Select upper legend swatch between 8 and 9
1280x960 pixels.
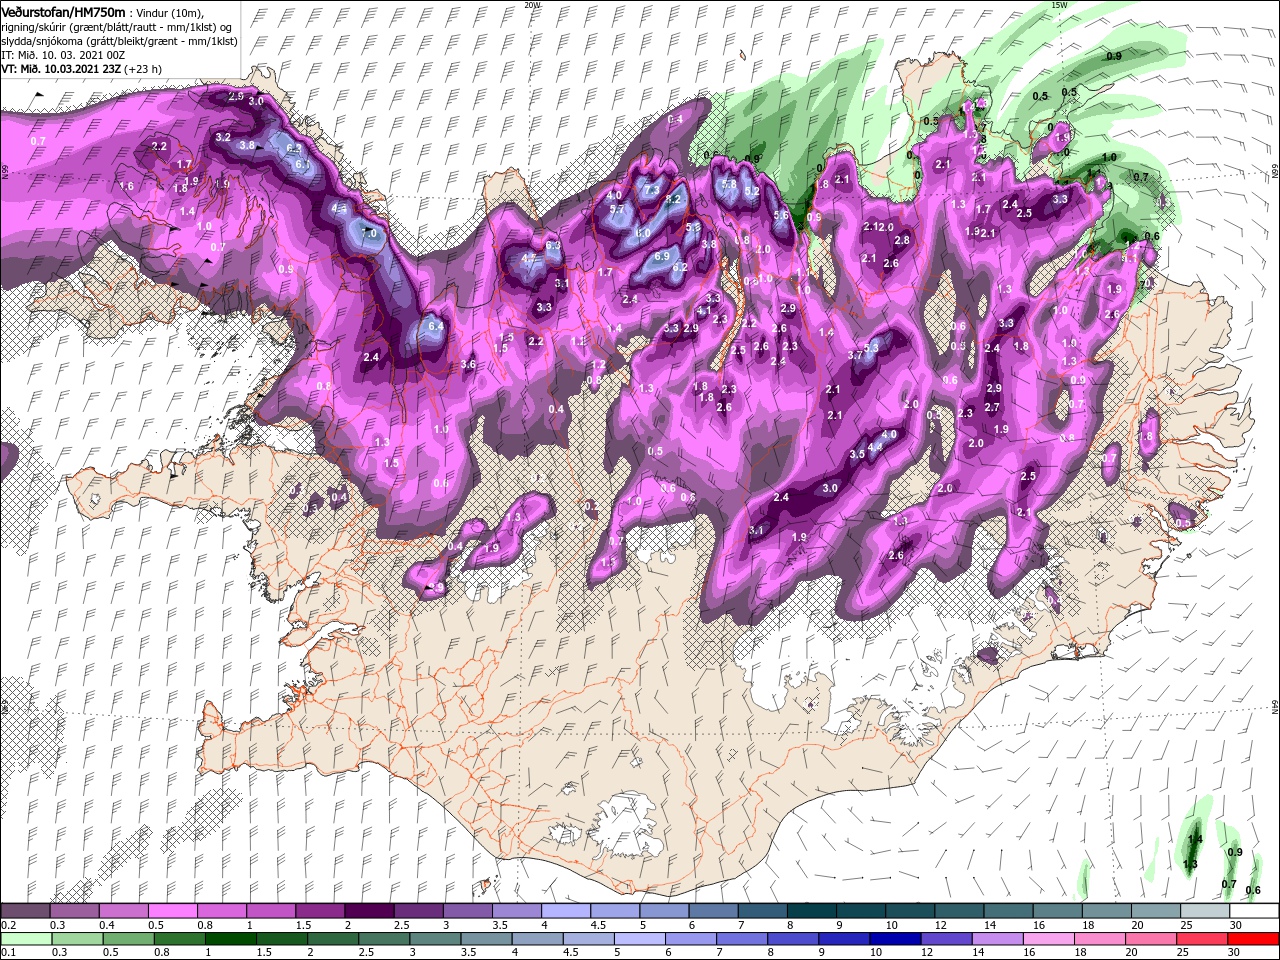tap(812, 911)
